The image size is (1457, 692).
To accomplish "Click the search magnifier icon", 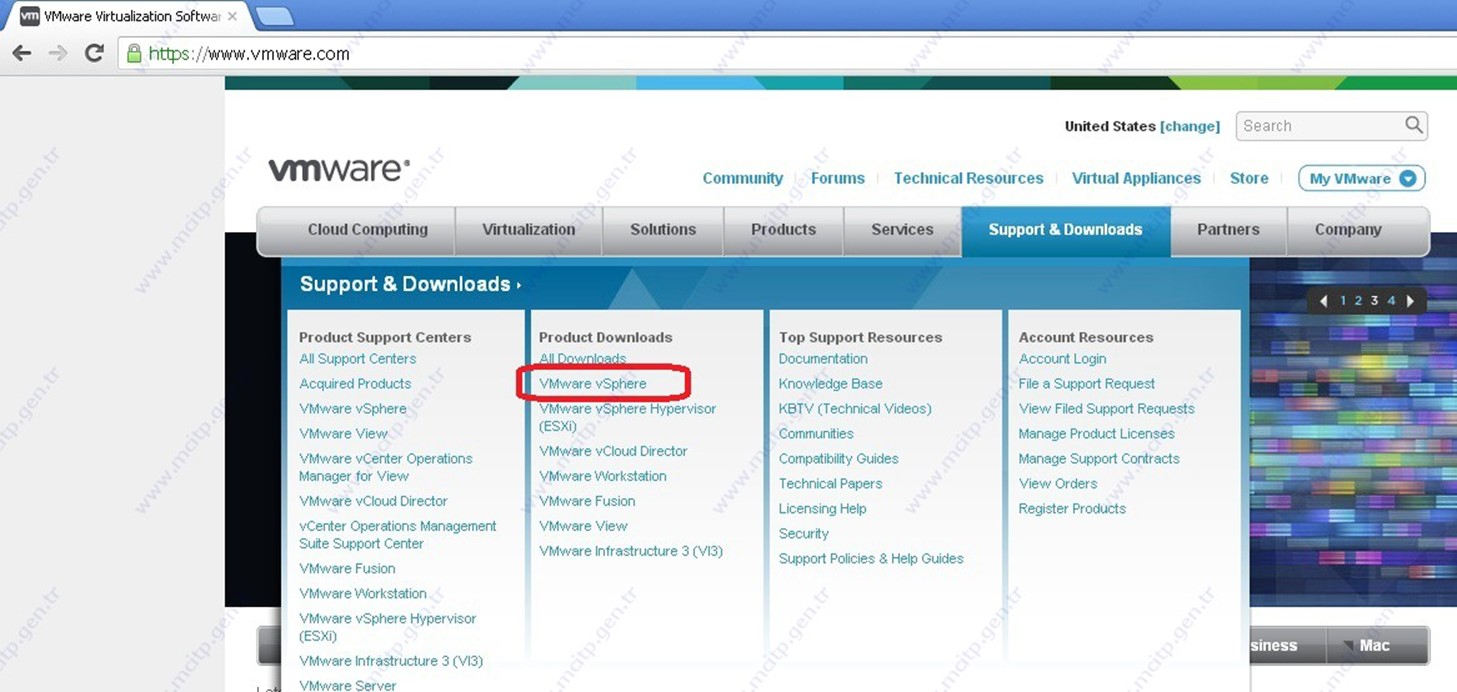I will [x=1413, y=125].
